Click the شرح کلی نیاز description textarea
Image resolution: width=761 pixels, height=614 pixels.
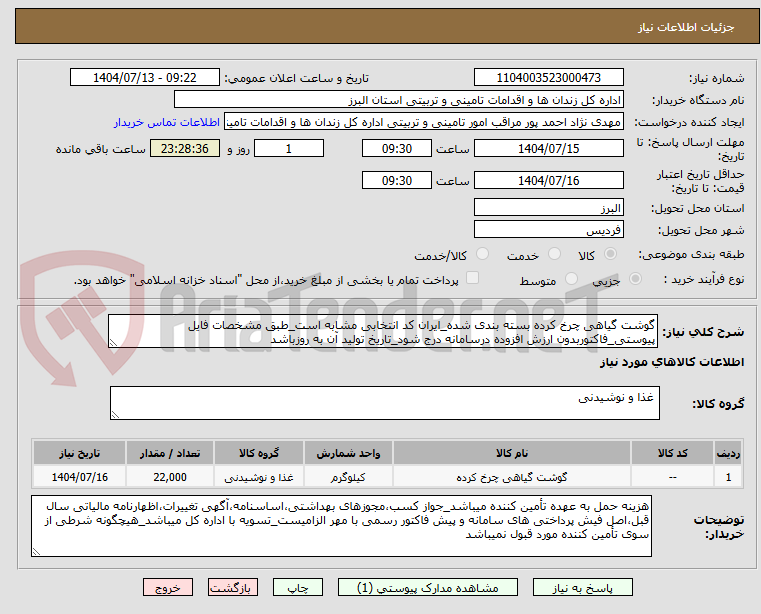coord(385,332)
